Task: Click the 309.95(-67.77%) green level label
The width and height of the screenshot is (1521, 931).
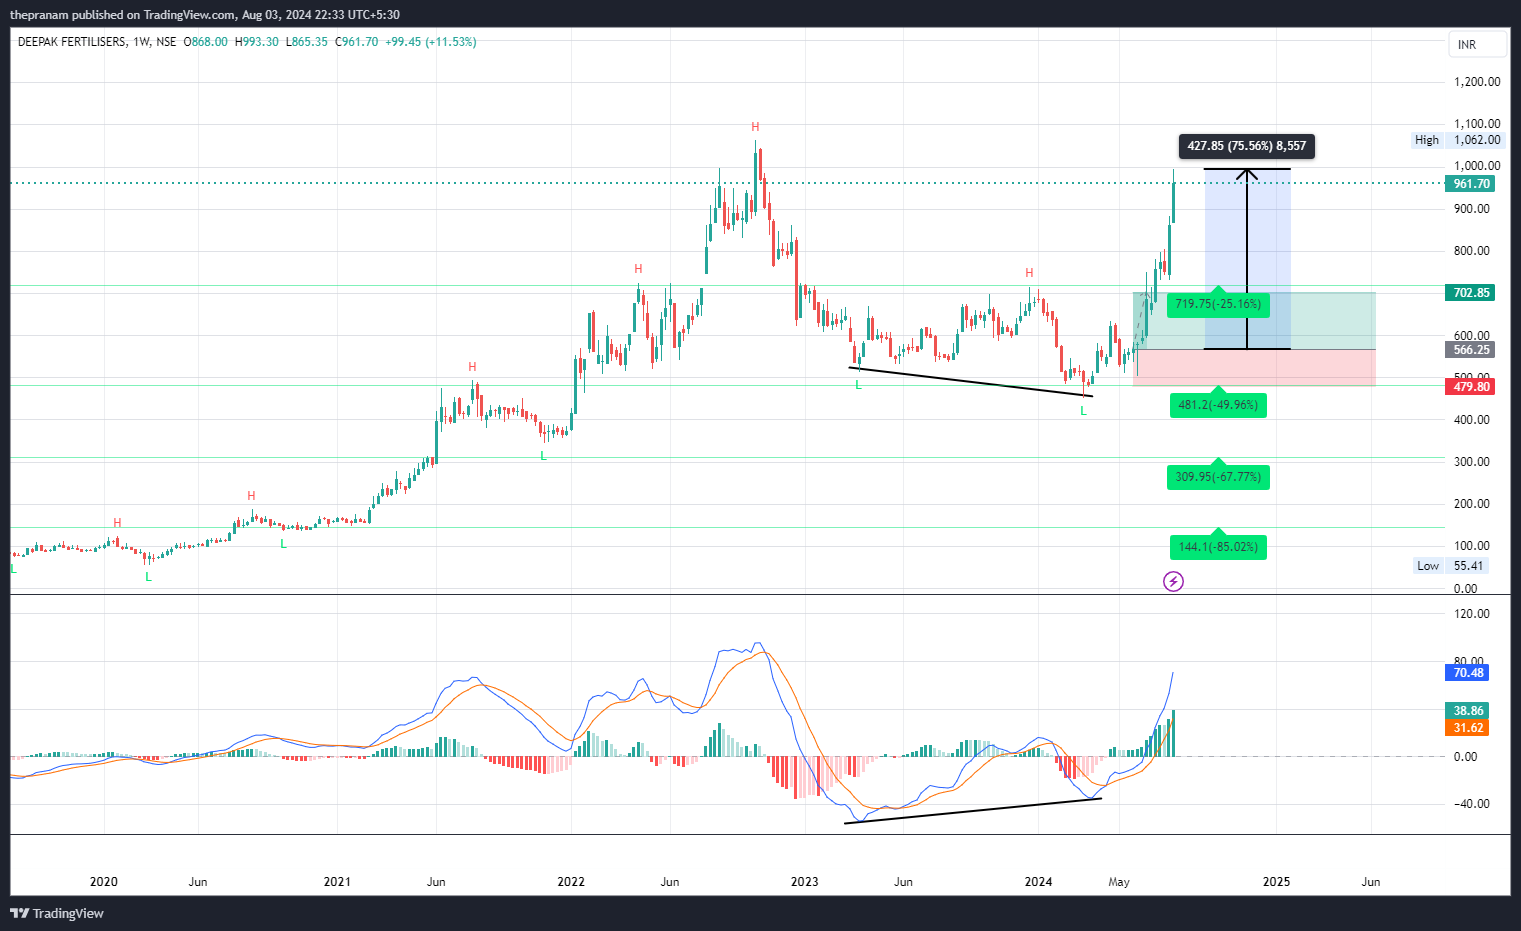Action: click(x=1218, y=477)
